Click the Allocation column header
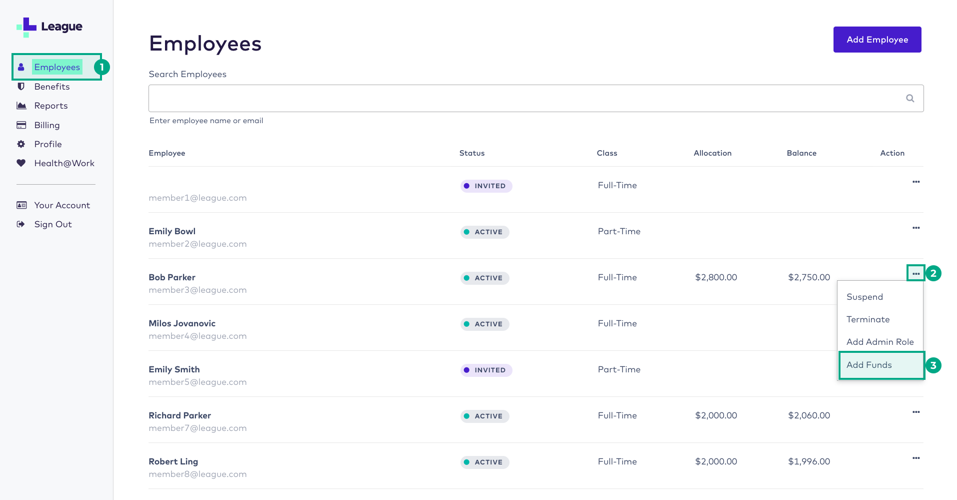Image resolution: width=957 pixels, height=500 pixels. pyautogui.click(x=712, y=153)
